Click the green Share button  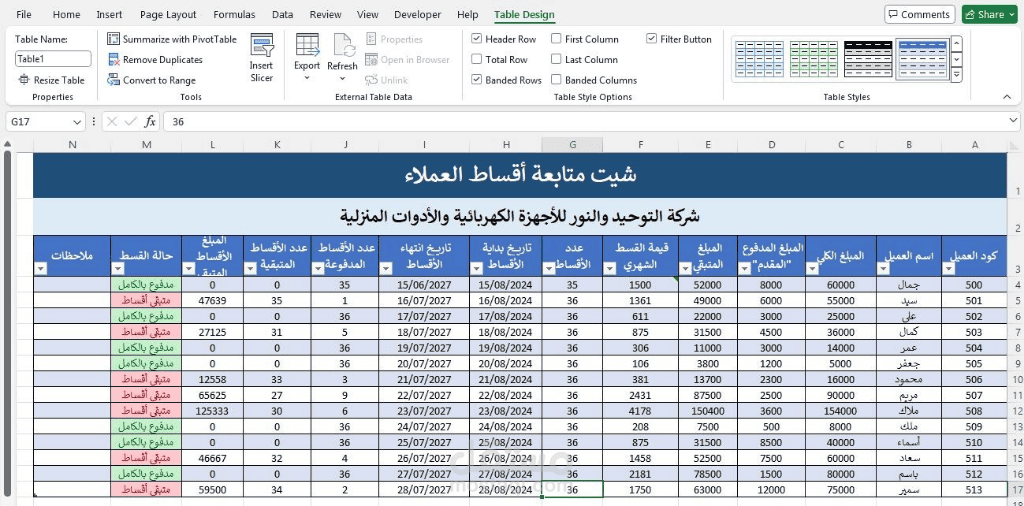pos(989,14)
